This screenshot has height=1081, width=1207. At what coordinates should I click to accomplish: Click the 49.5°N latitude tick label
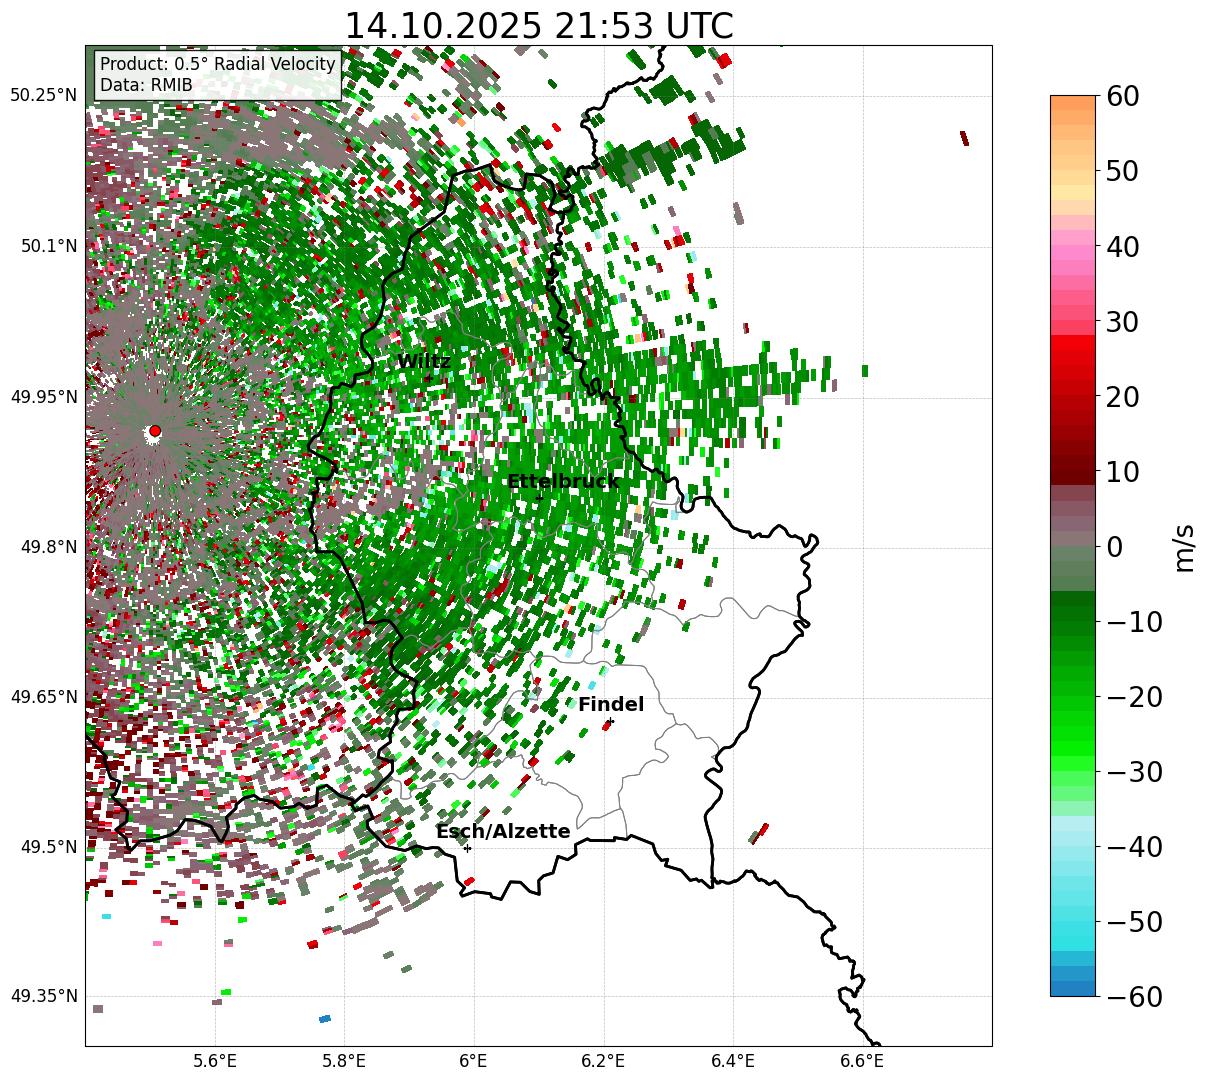point(48,847)
